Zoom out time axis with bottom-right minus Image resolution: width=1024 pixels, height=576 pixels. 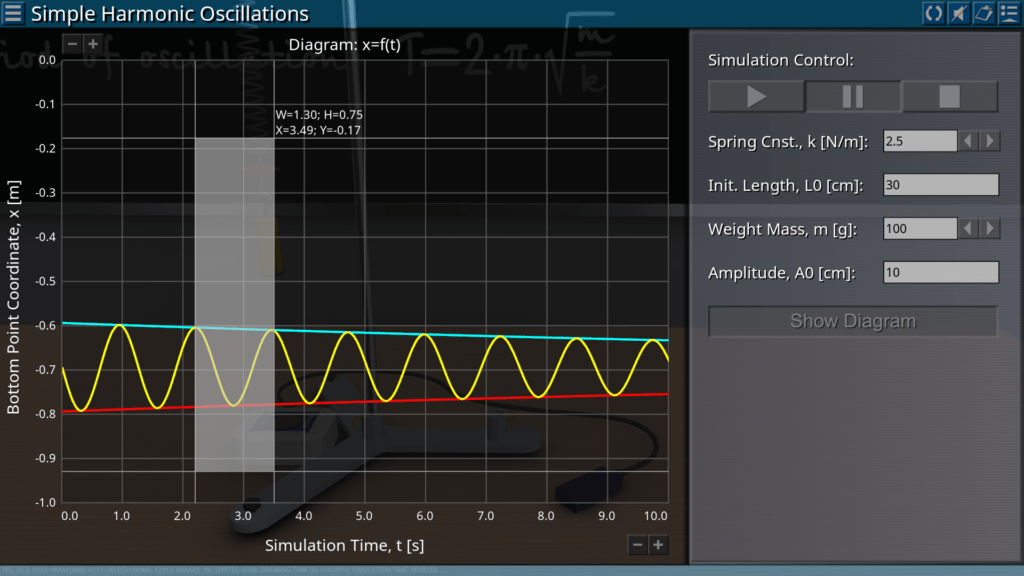638,544
